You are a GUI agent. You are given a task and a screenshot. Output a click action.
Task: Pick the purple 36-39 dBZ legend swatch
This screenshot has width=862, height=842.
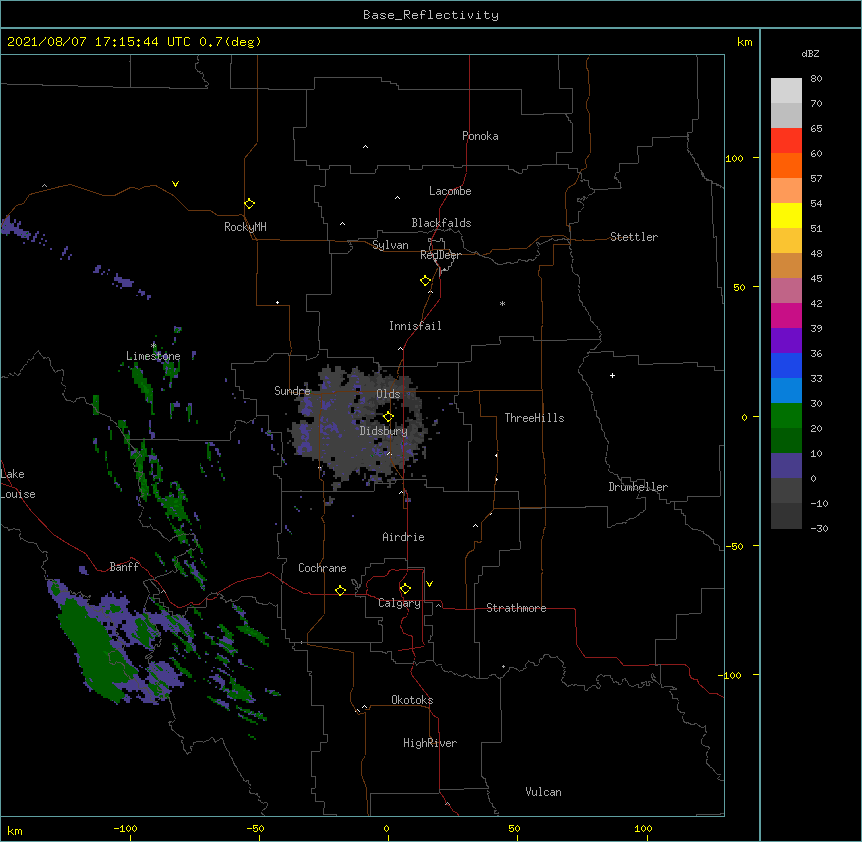tap(786, 341)
